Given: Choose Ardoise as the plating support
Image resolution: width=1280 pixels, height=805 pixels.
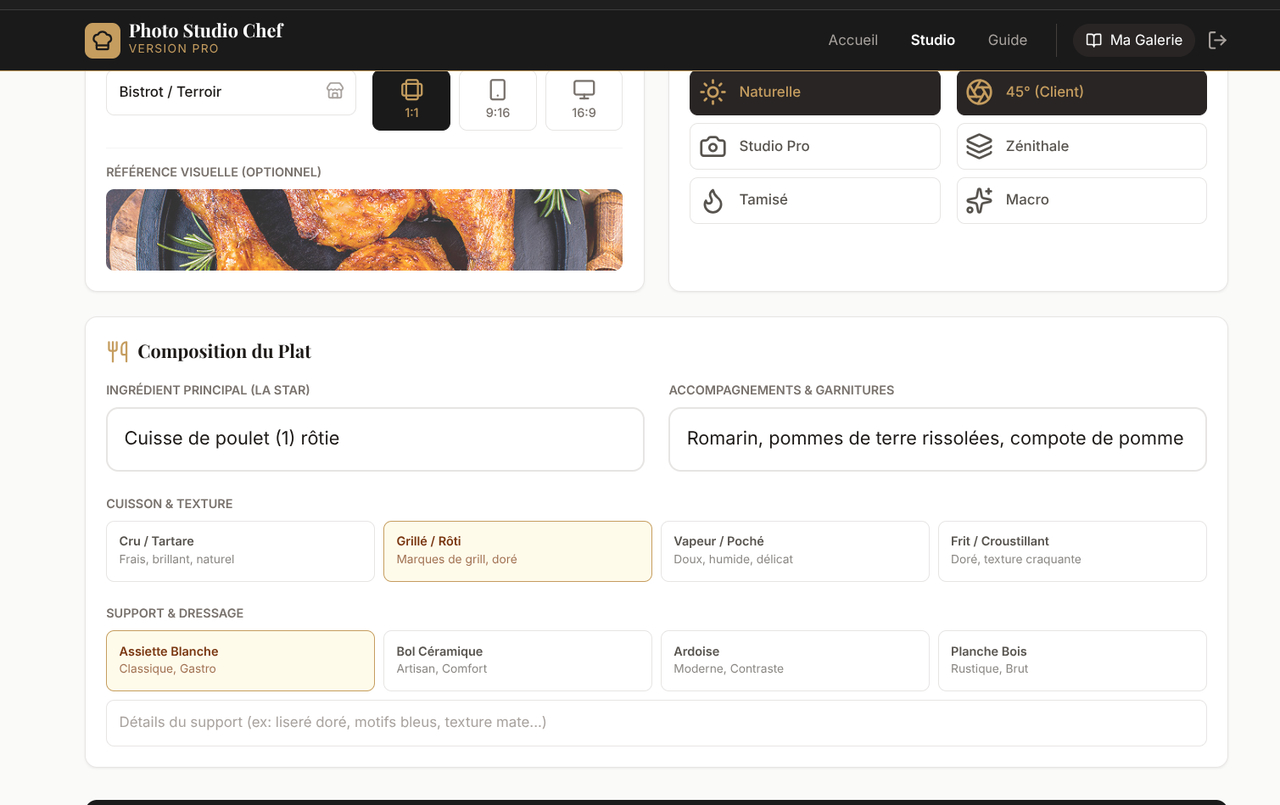Looking at the screenshot, I should [794, 660].
